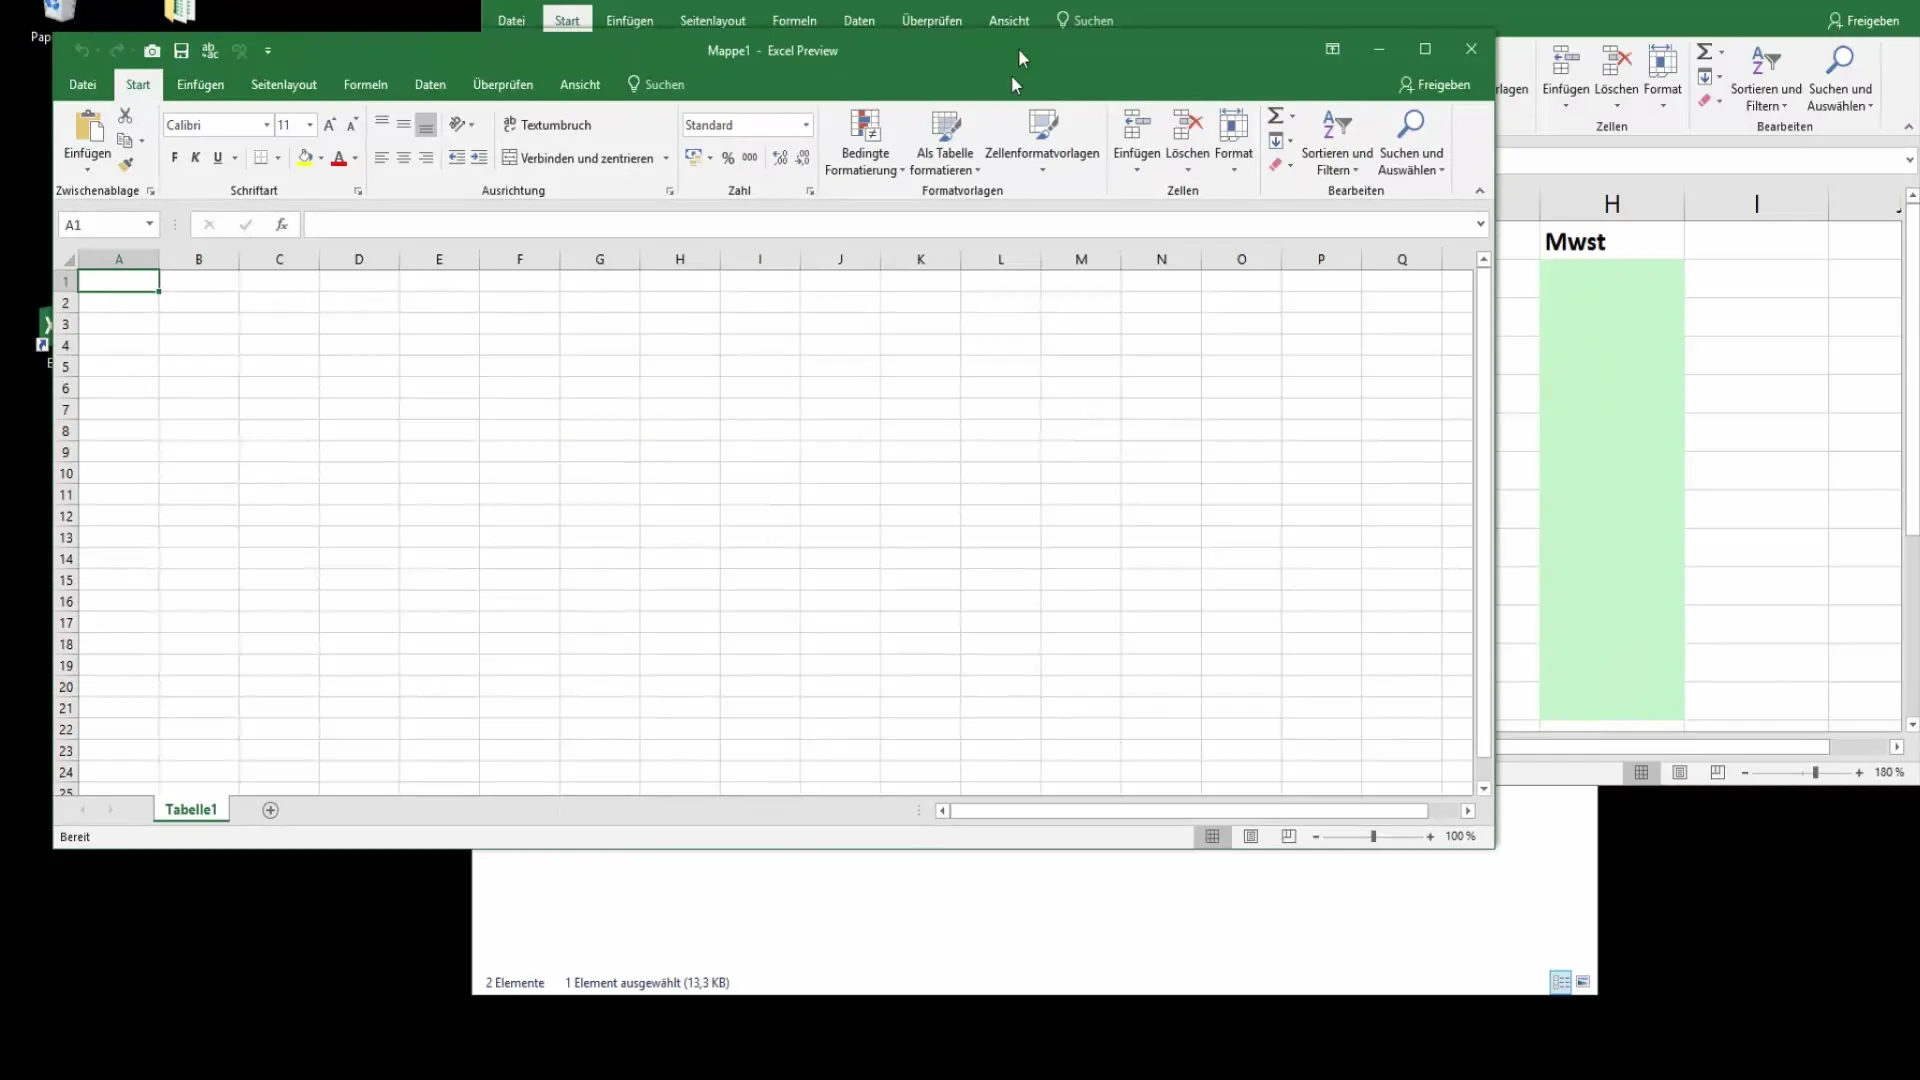Click the insert function fx icon

point(282,225)
